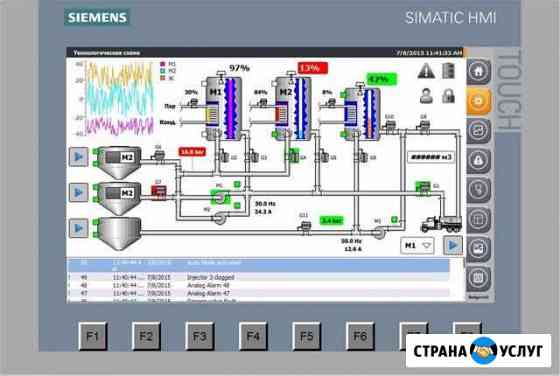Toggle green indicator on top M2 hopper
The image size is (560, 376).
(96, 151)
